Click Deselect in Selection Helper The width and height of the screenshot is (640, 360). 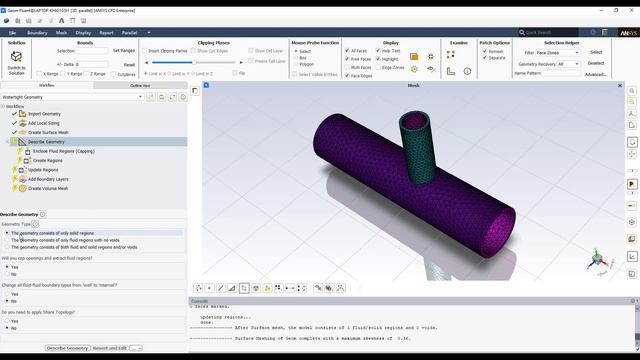[596, 63]
